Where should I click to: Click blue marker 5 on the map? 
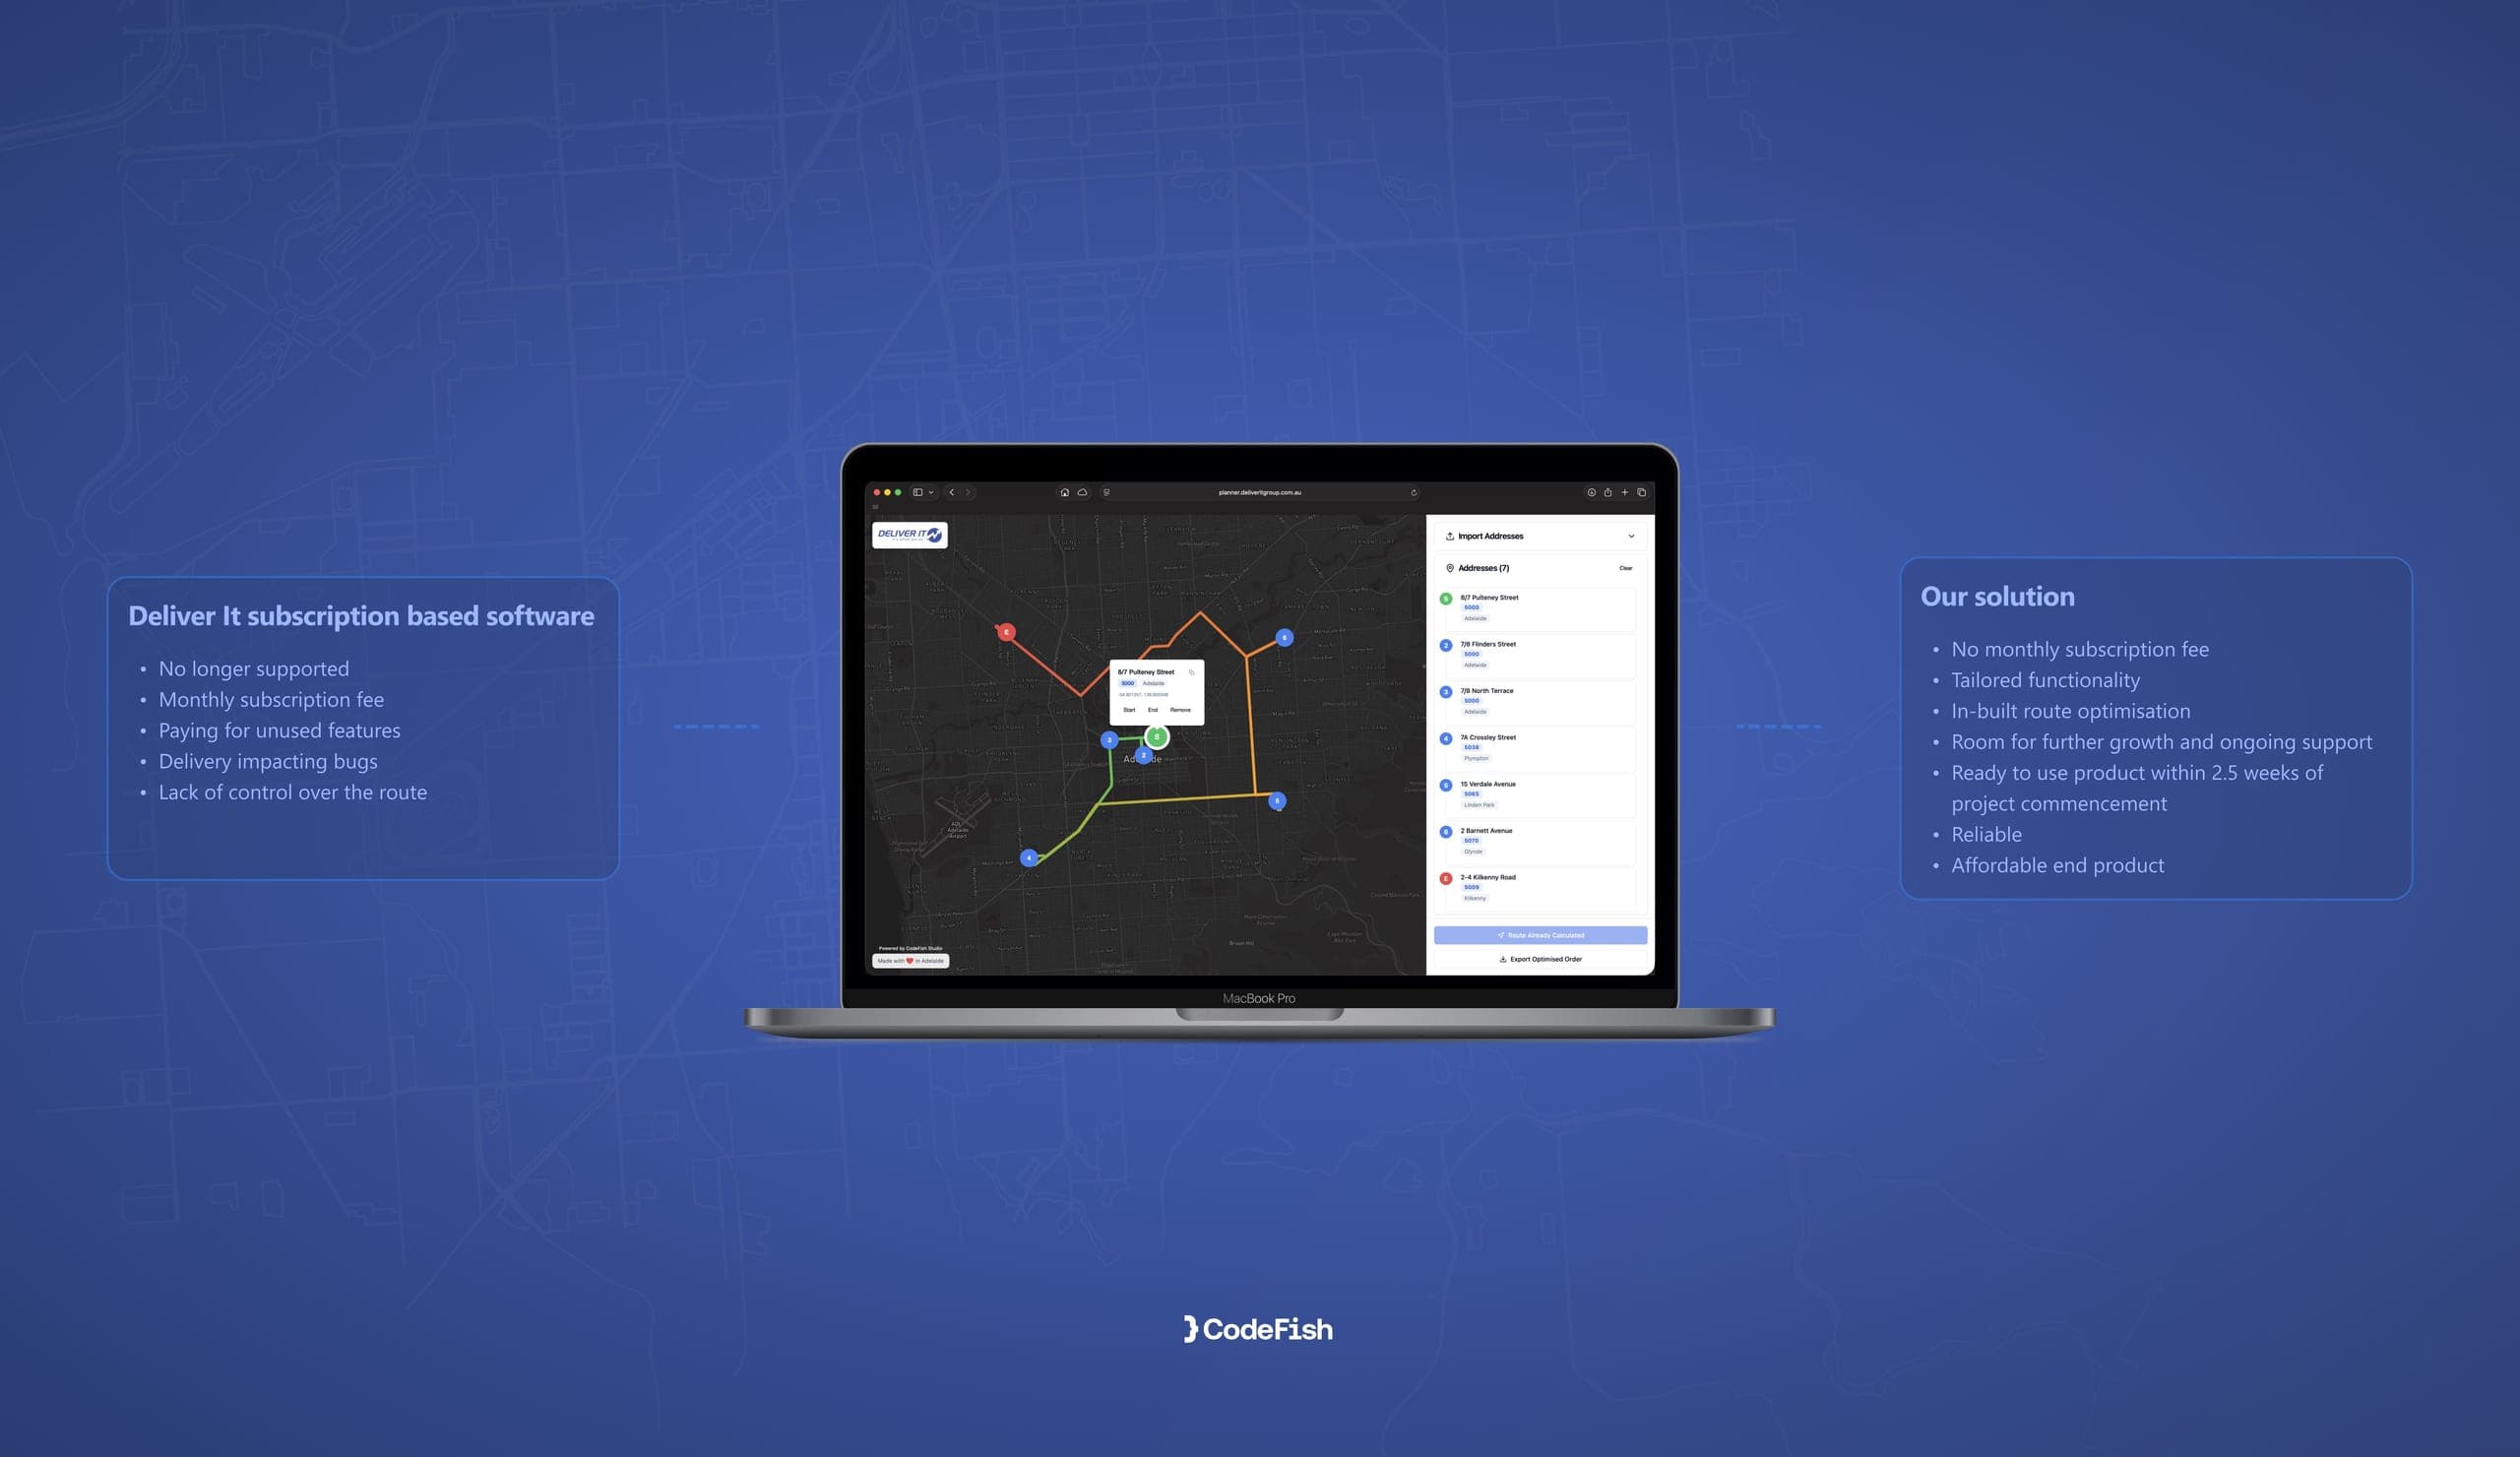(1277, 800)
